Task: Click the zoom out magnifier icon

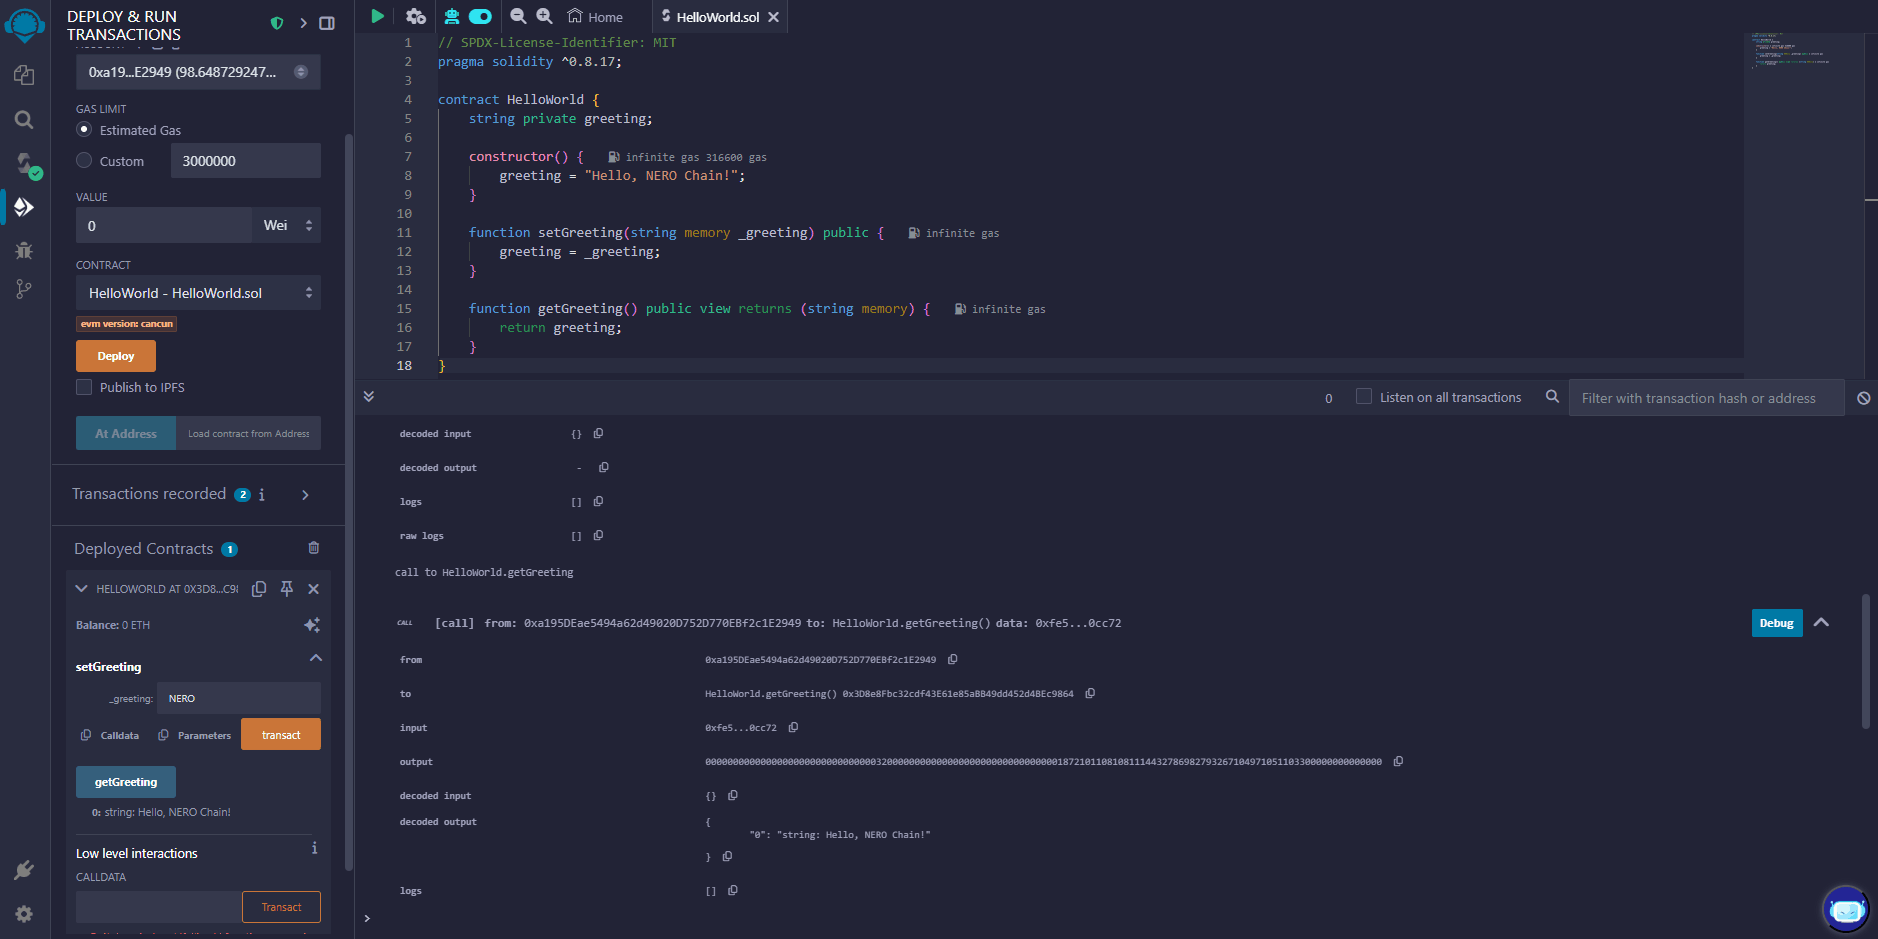Action: pyautogui.click(x=518, y=16)
